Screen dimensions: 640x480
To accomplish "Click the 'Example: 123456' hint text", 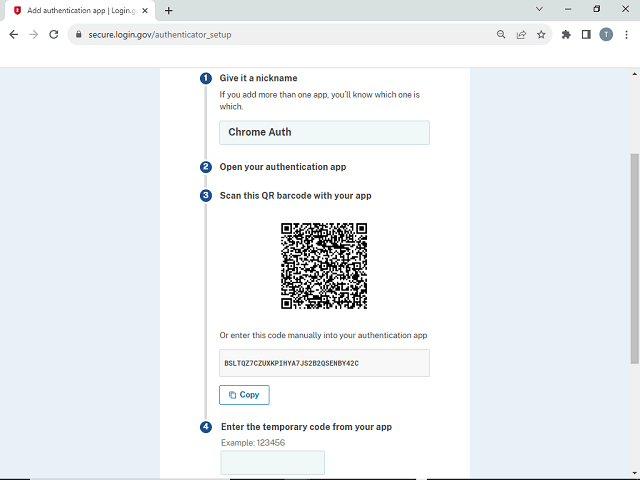I will (253, 443).
